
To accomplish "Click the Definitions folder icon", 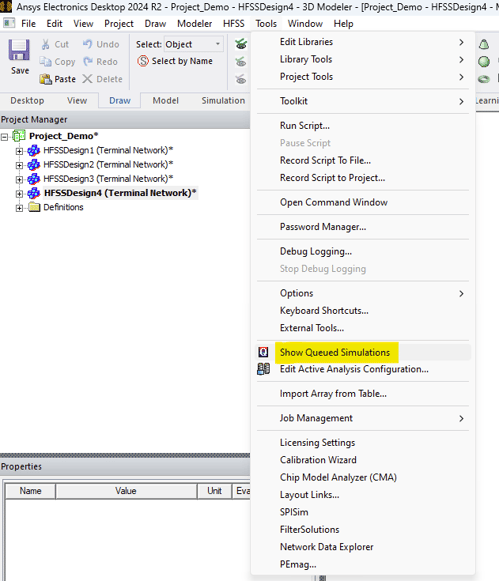I will 34,207.
